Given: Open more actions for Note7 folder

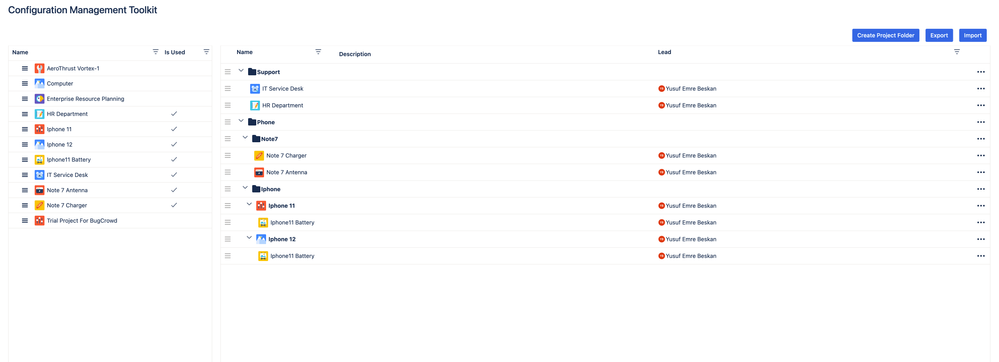Looking at the screenshot, I should pos(981,139).
